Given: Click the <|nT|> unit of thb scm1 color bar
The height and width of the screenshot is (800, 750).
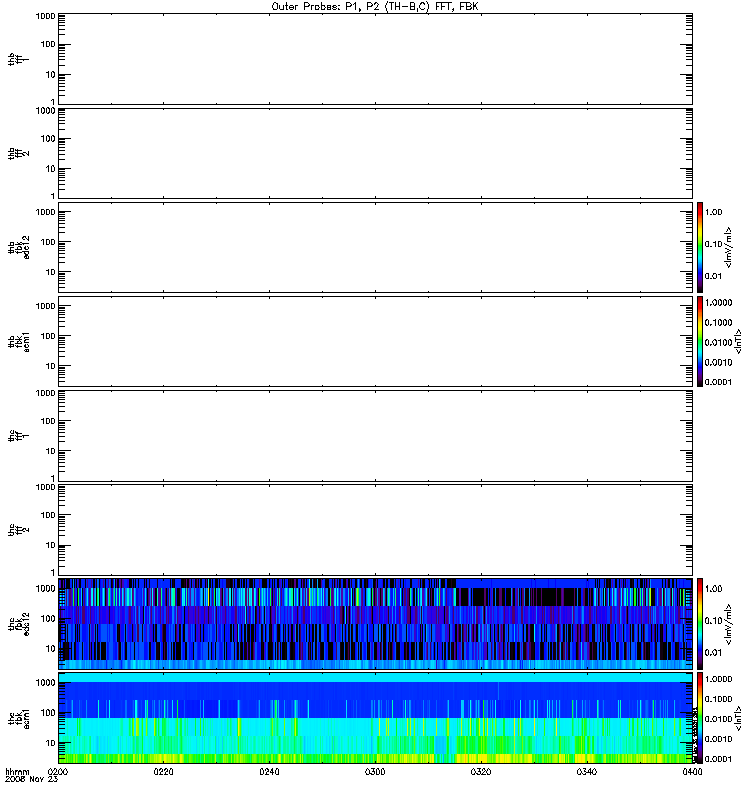Looking at the screenshot, I should 738,341.
